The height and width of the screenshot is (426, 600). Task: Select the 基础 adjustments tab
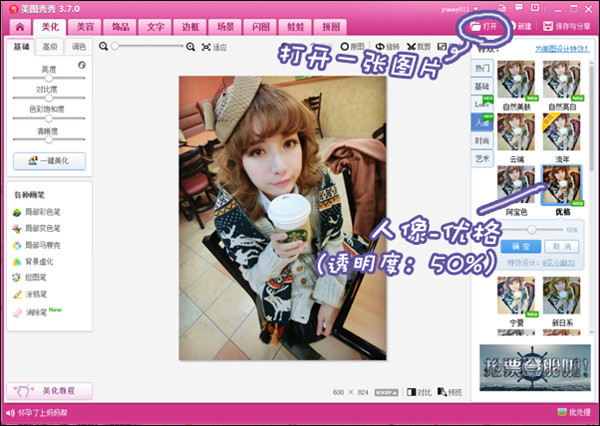tap(21, 47)
